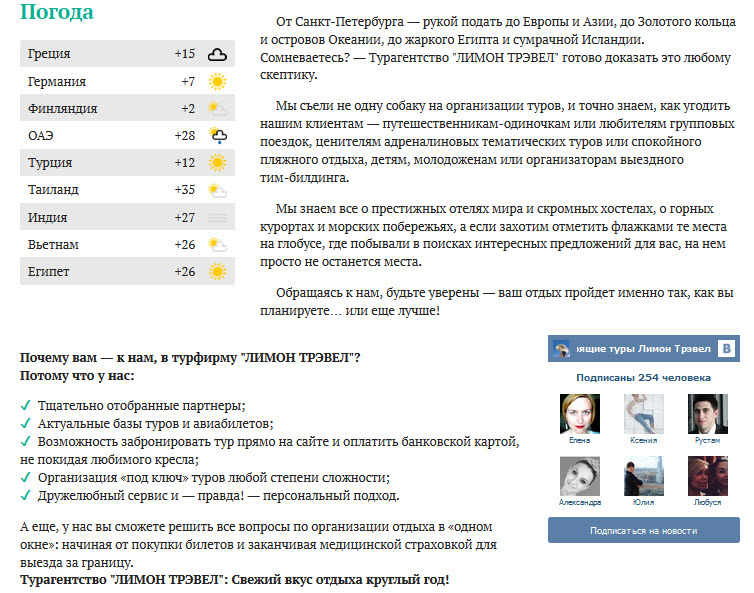
Task: Click the checkmark before 'Дружелюбный сервис'
Action: tap(25, 495)
